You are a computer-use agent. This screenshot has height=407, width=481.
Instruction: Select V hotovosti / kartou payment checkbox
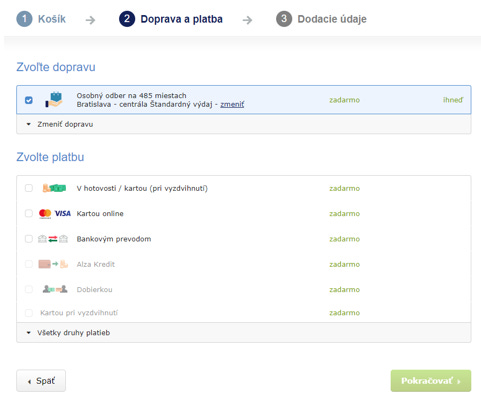pyautogui.click(x=29, y=188)
